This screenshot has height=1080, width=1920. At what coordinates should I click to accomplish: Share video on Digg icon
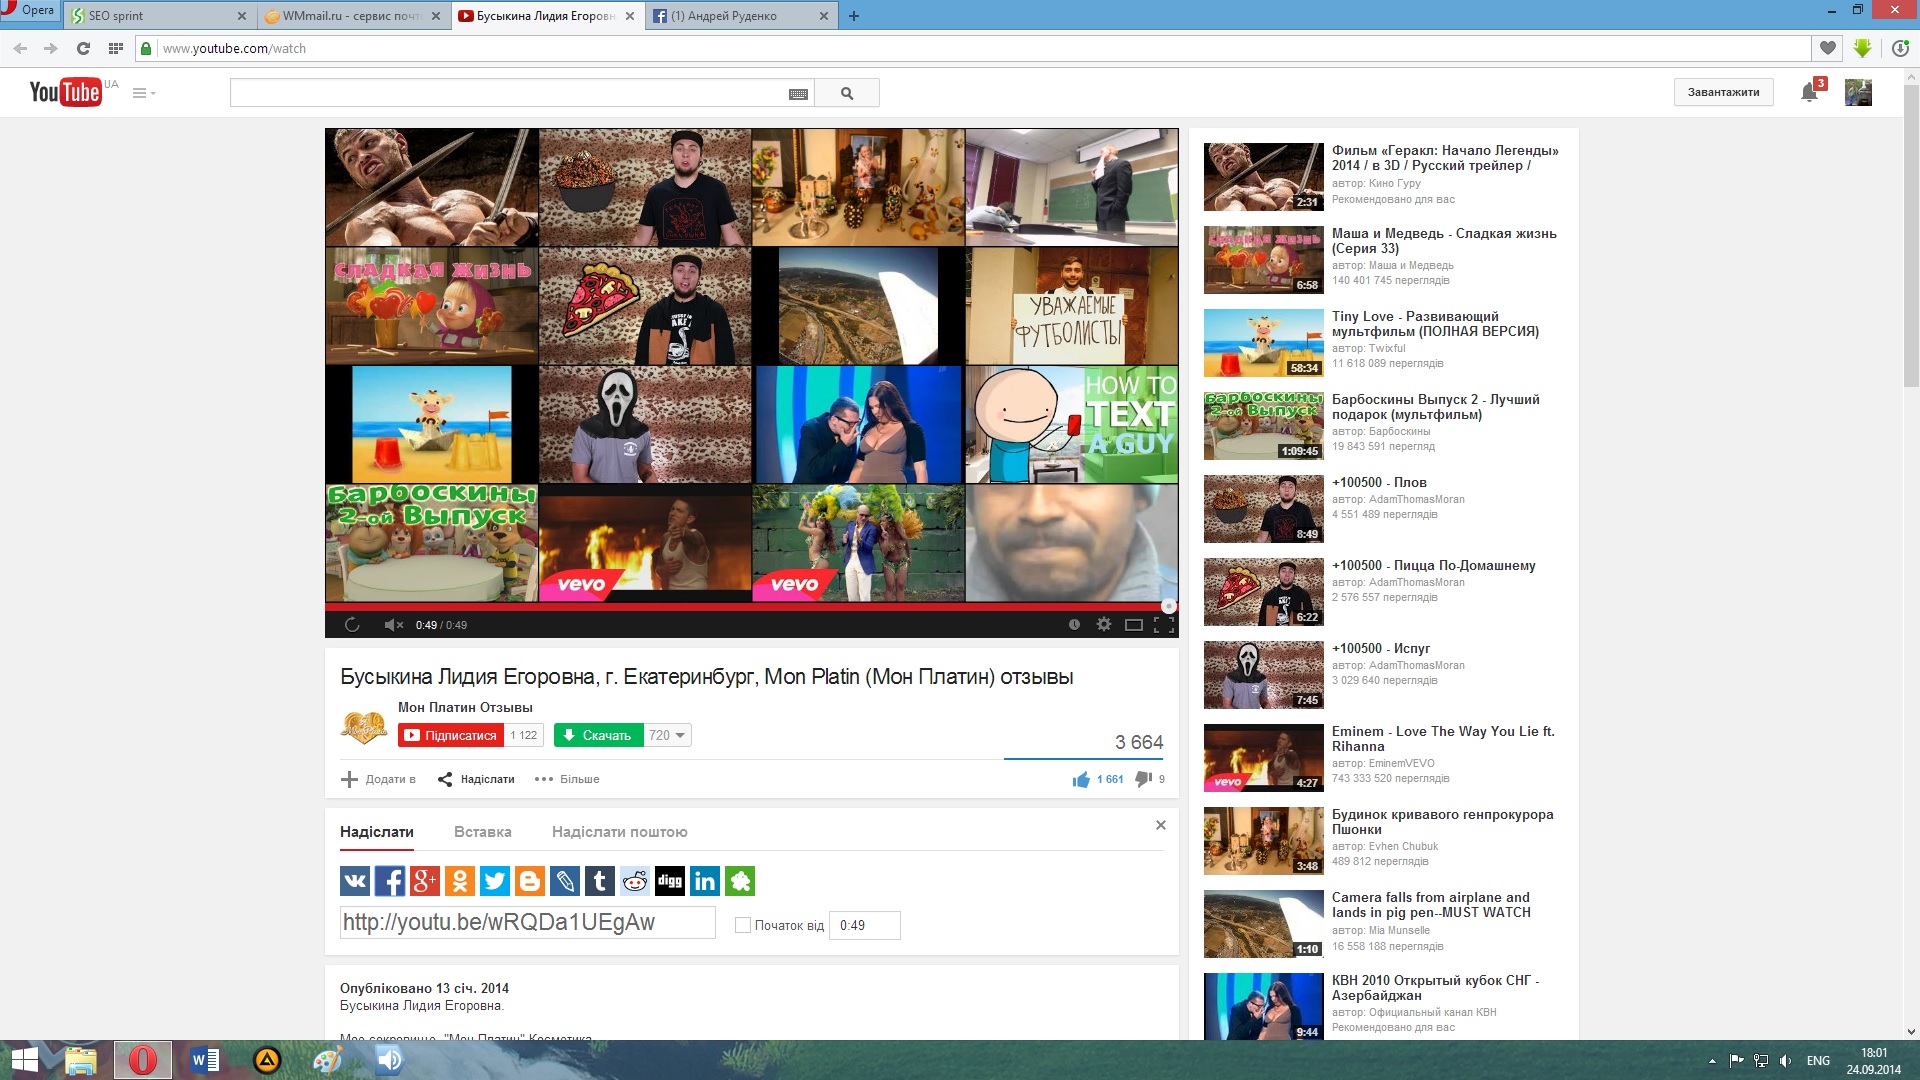click(x=670, y=881)
